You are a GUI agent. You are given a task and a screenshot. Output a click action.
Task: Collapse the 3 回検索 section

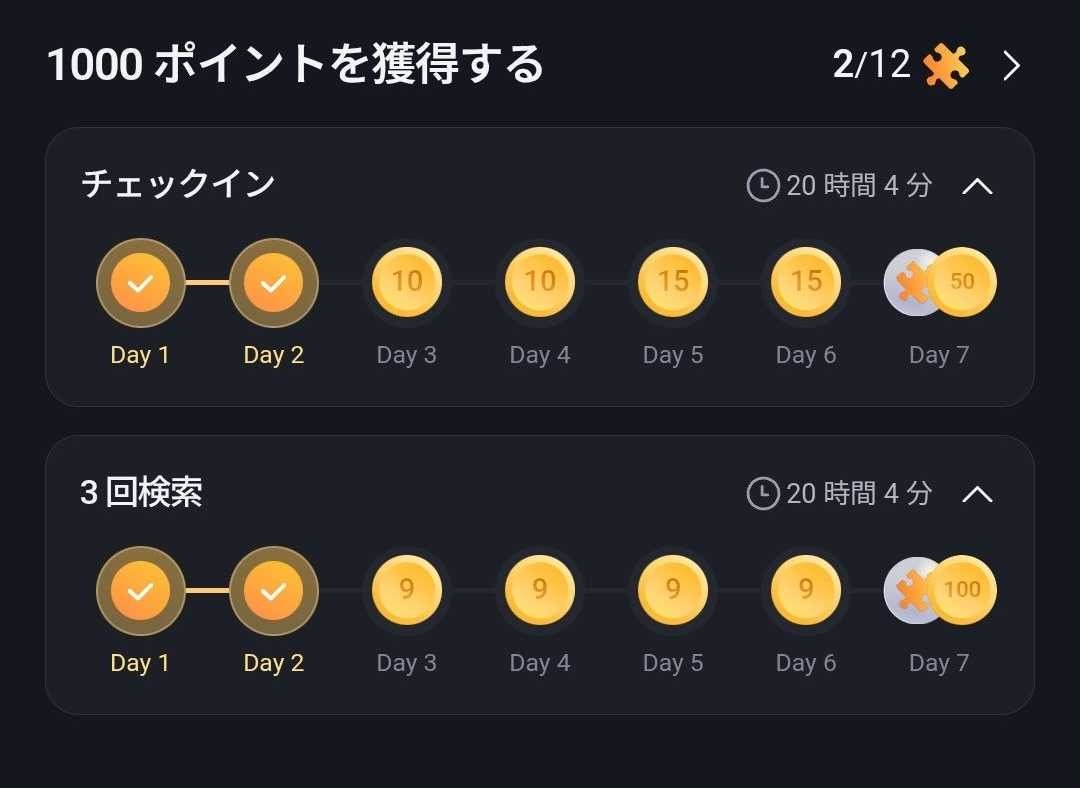978,493
